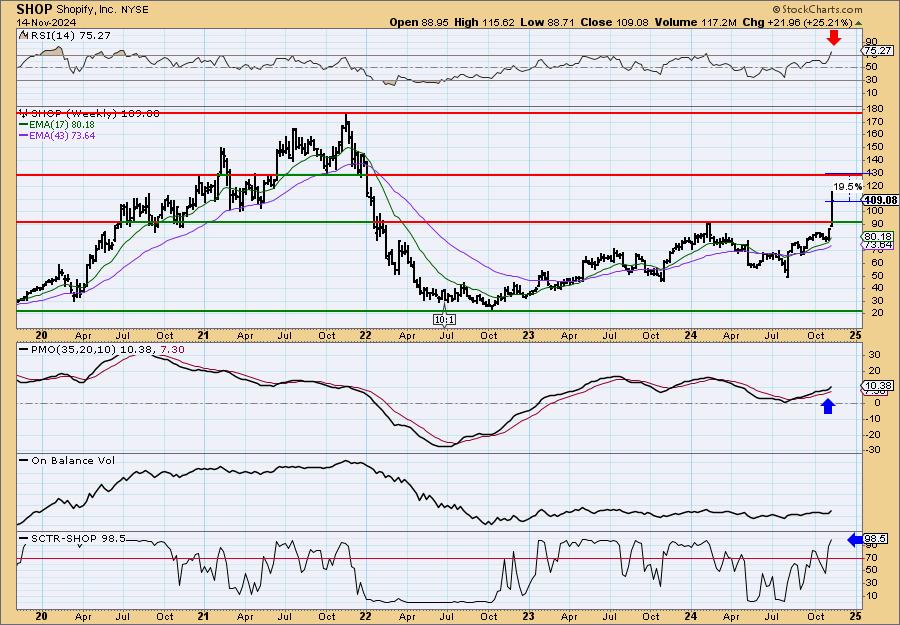Click the -10 PMO axis label
Screen dimensions: 900x625
coord(872,418)
